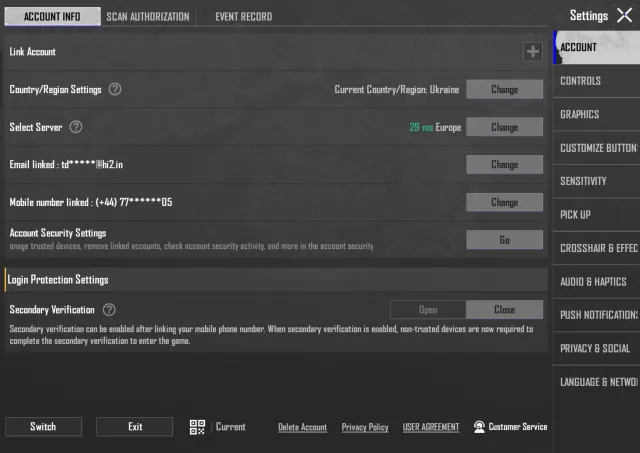Image resolution: width=640 pixels, height=453 pixels.
Task: Click the Email linked address text
Action: point(66,164)
